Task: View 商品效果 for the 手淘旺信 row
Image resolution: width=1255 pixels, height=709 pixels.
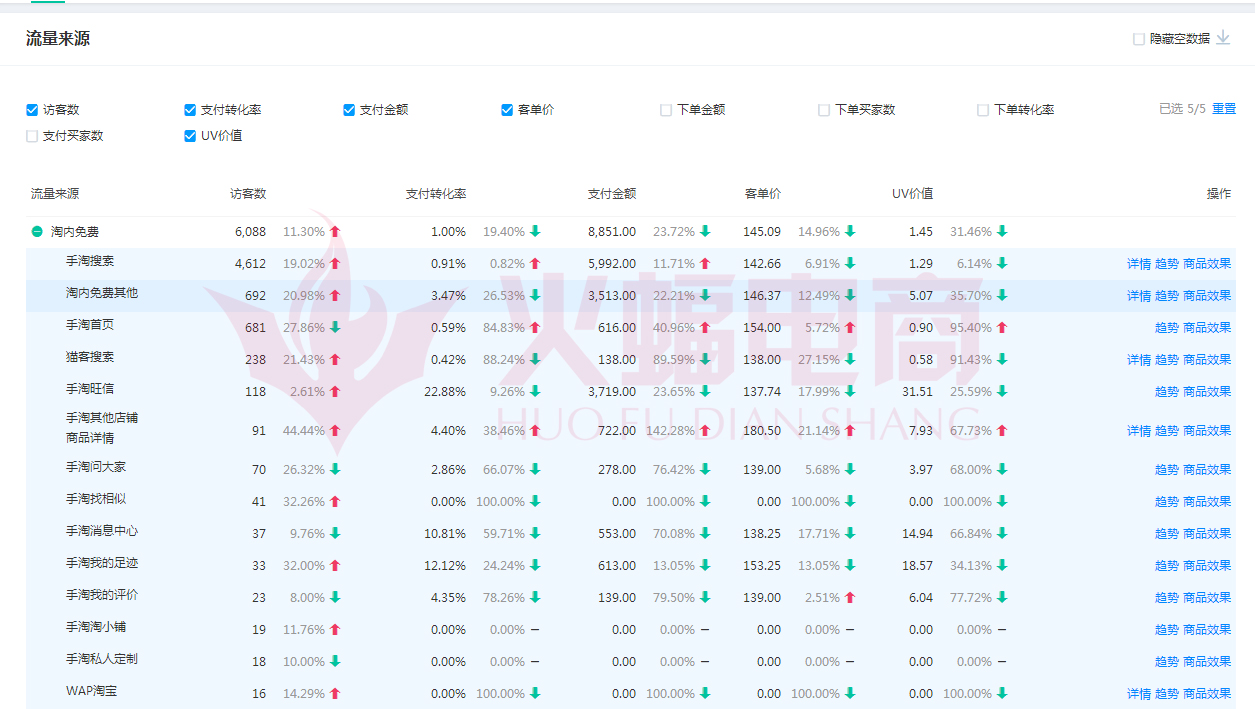Action: (x=1207, y=392)
